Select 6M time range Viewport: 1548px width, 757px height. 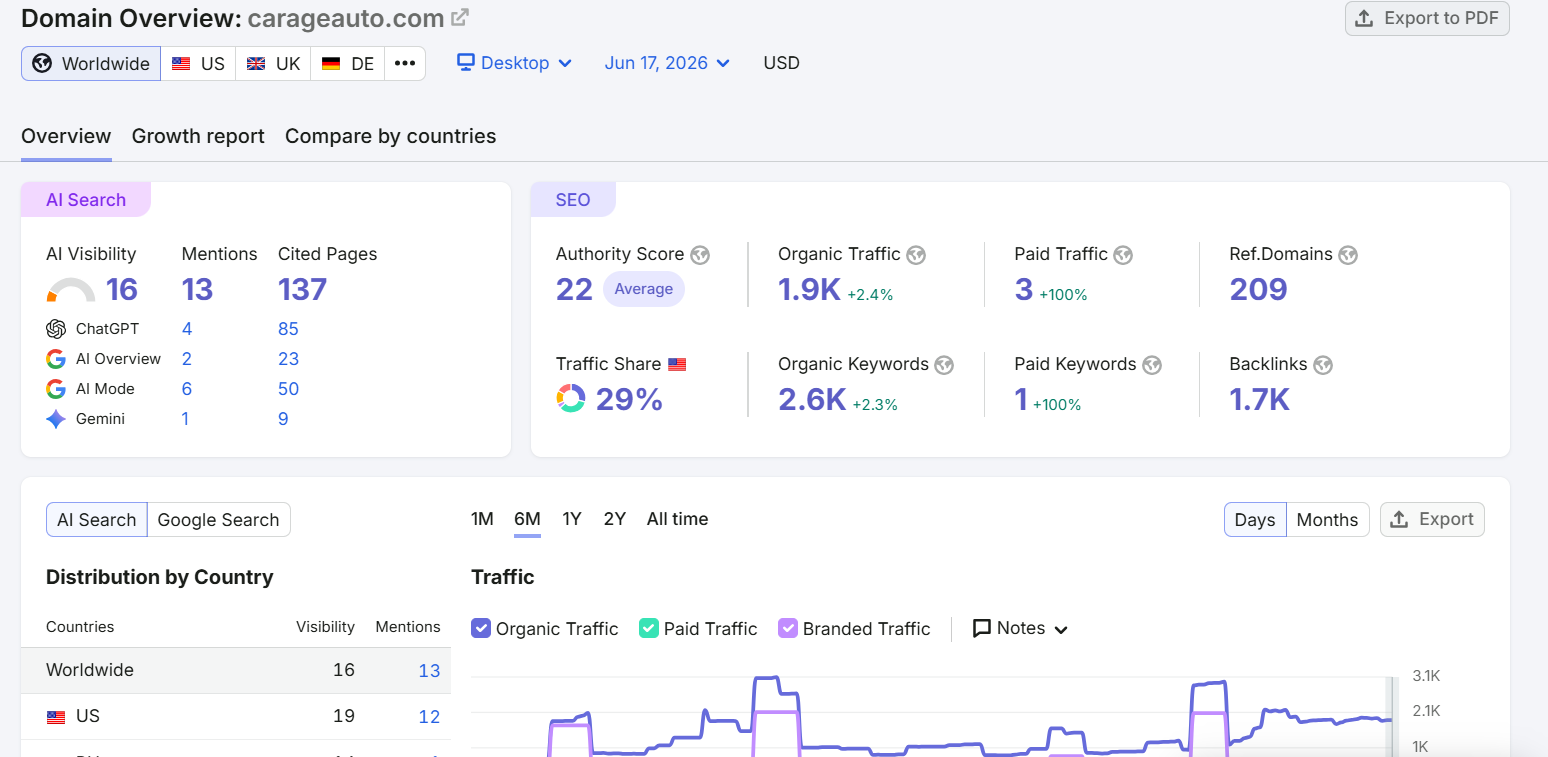527,519
